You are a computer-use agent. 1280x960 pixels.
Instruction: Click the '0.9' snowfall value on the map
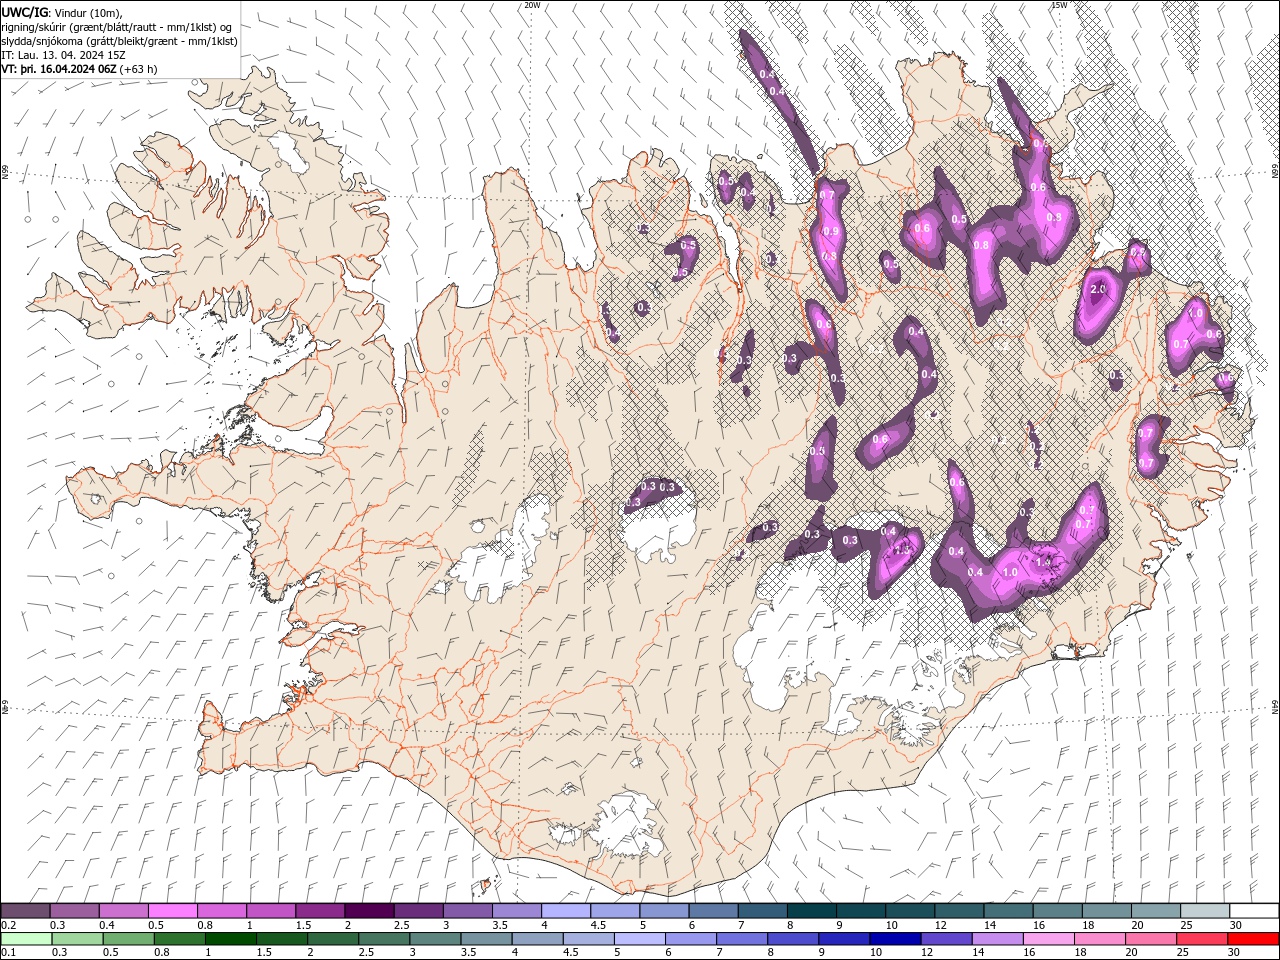coord(830,232)
